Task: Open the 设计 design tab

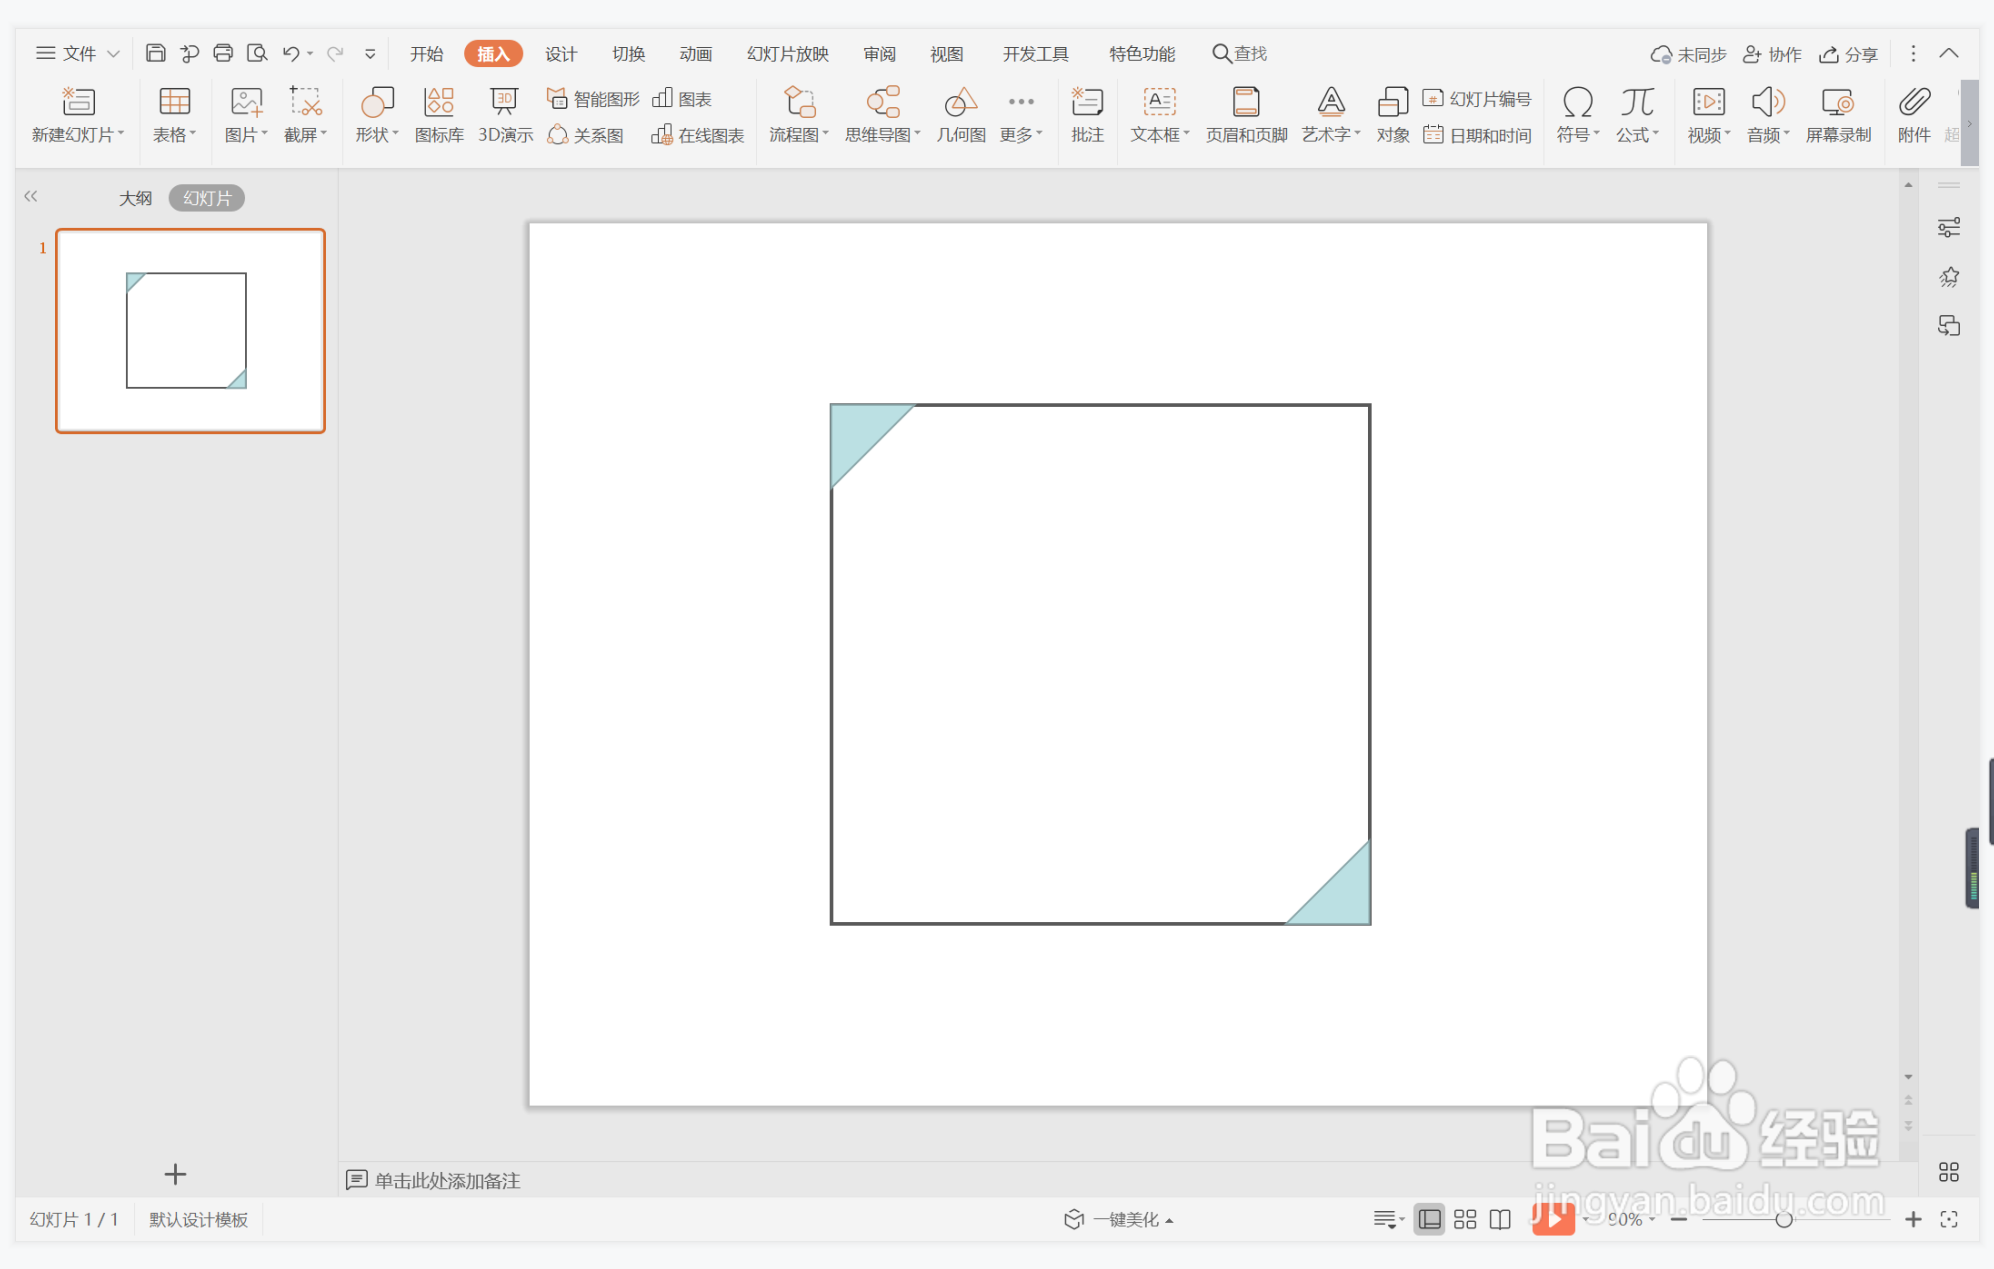Action: [x=560, y=54]
